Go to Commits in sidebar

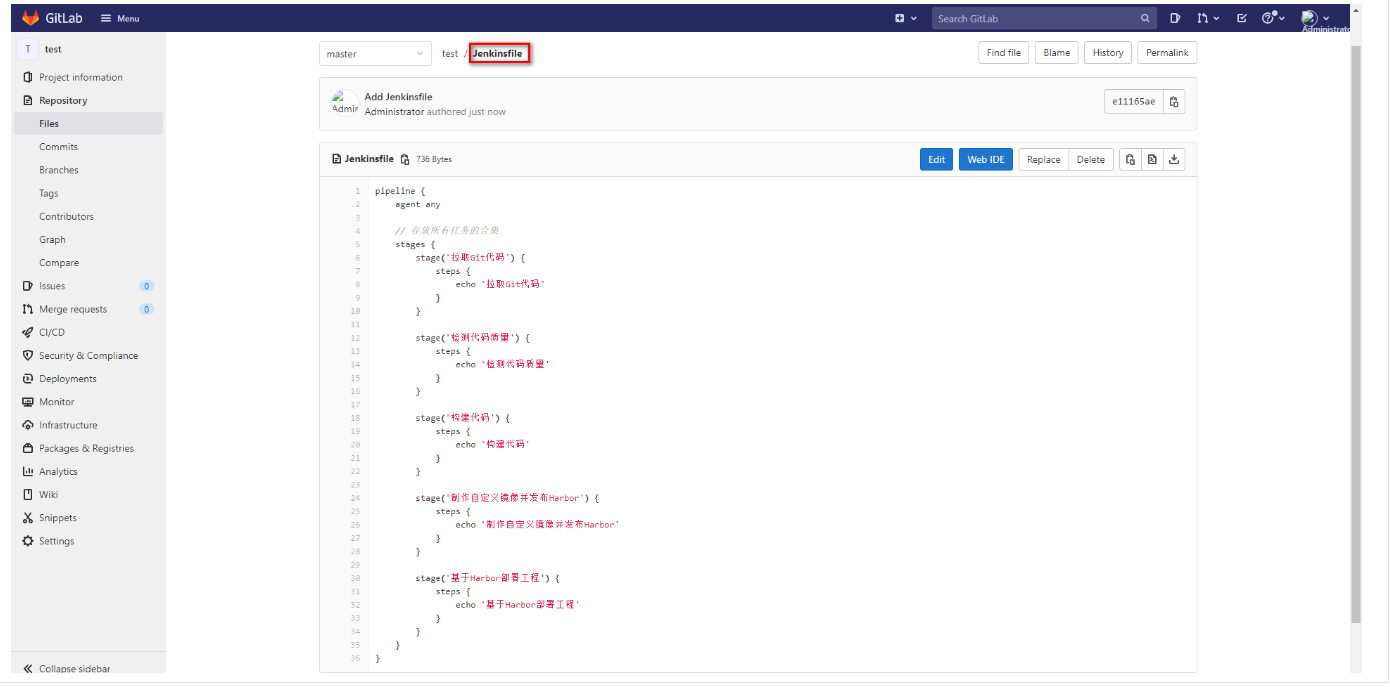[58, 146]
